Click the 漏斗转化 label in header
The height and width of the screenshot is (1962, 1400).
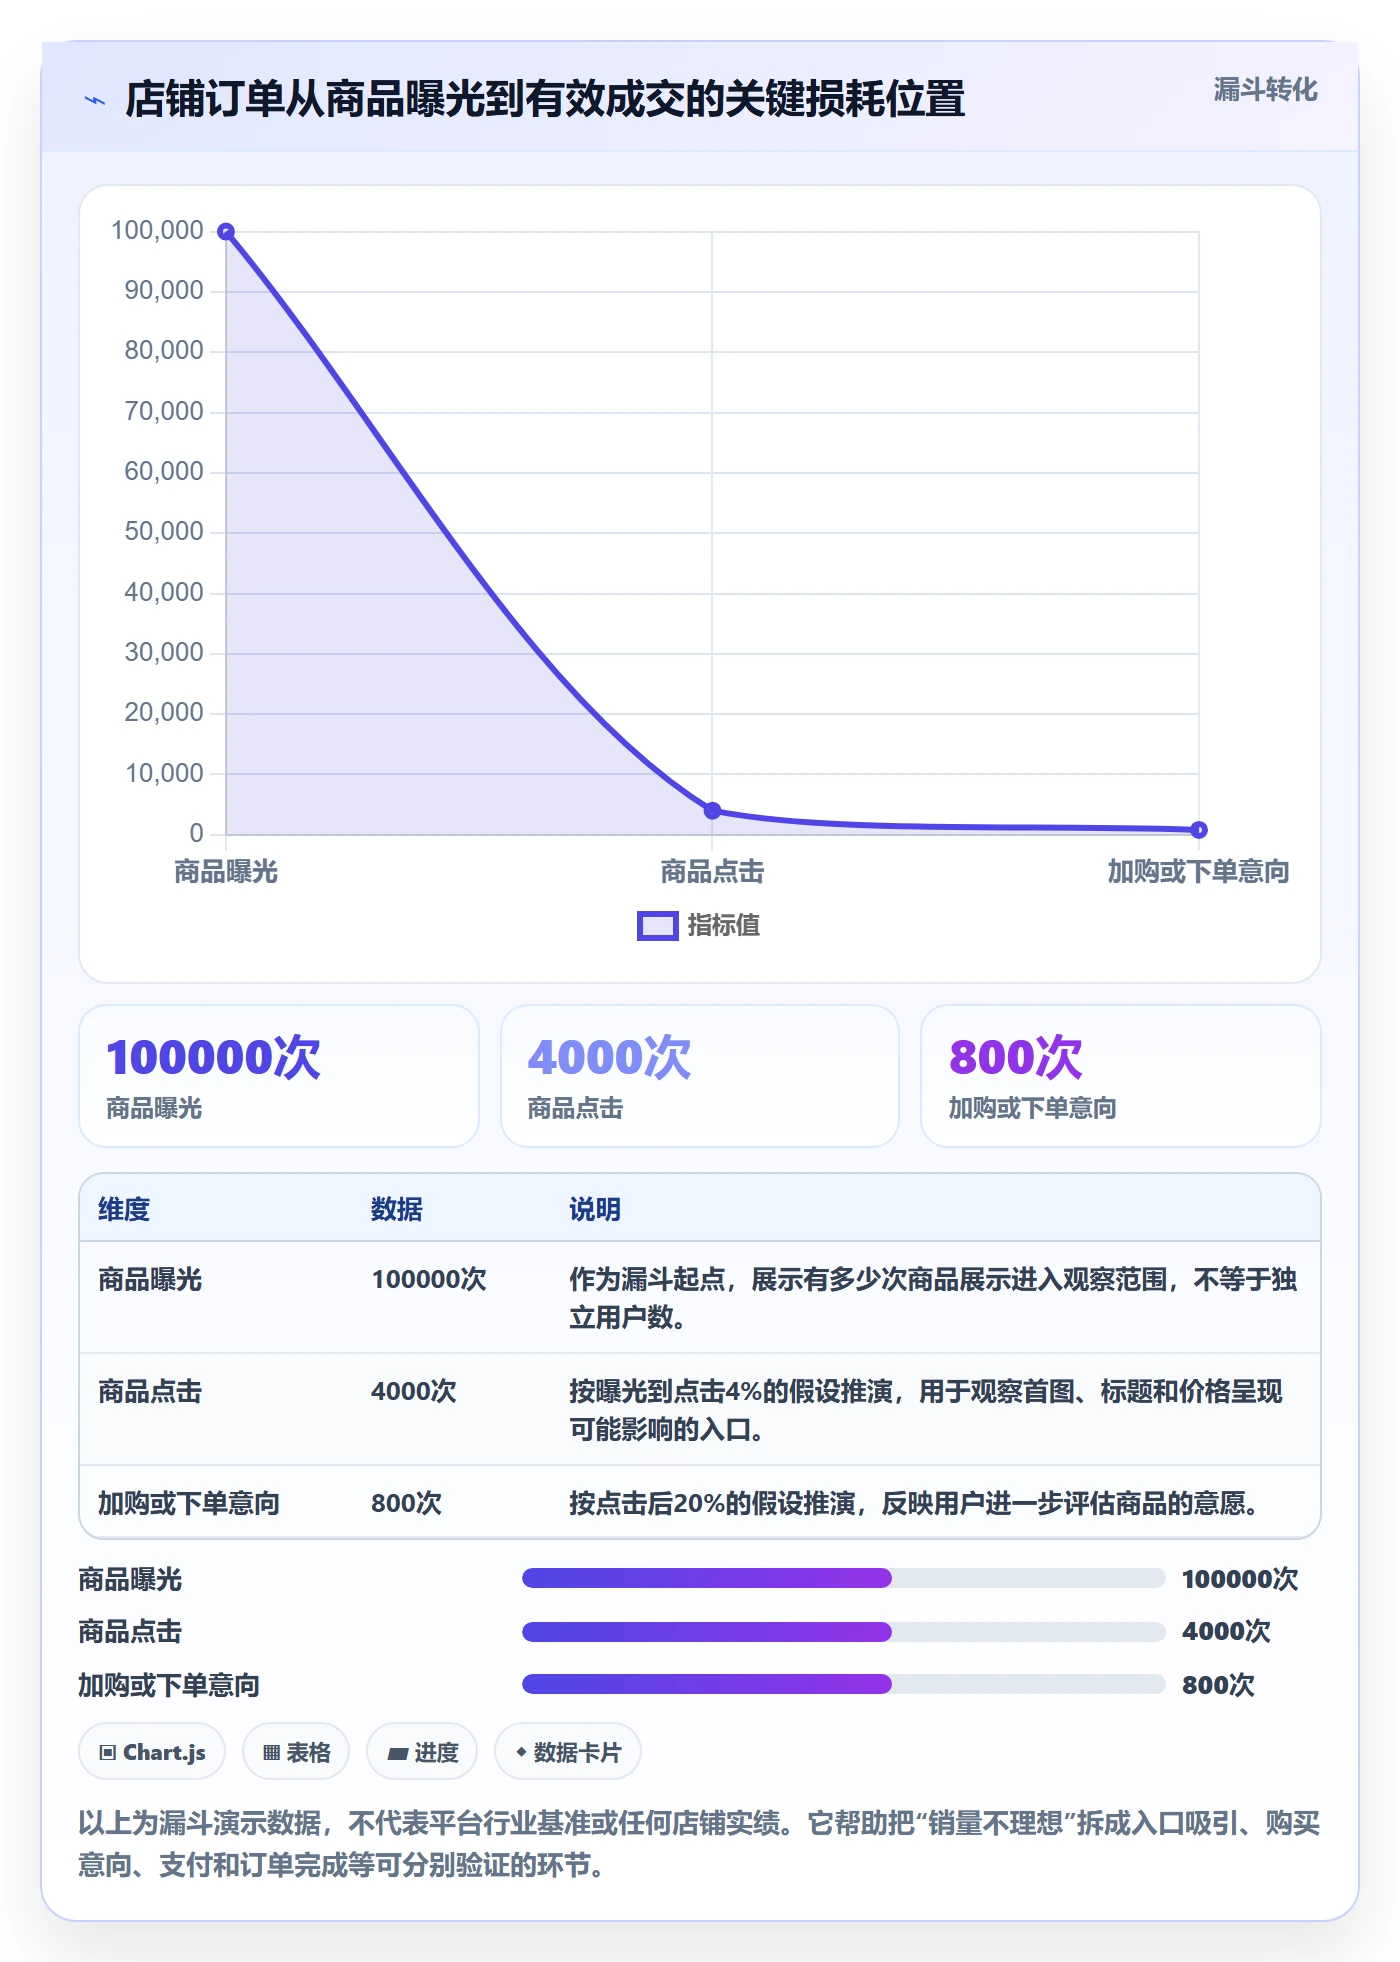[1265, 90]
